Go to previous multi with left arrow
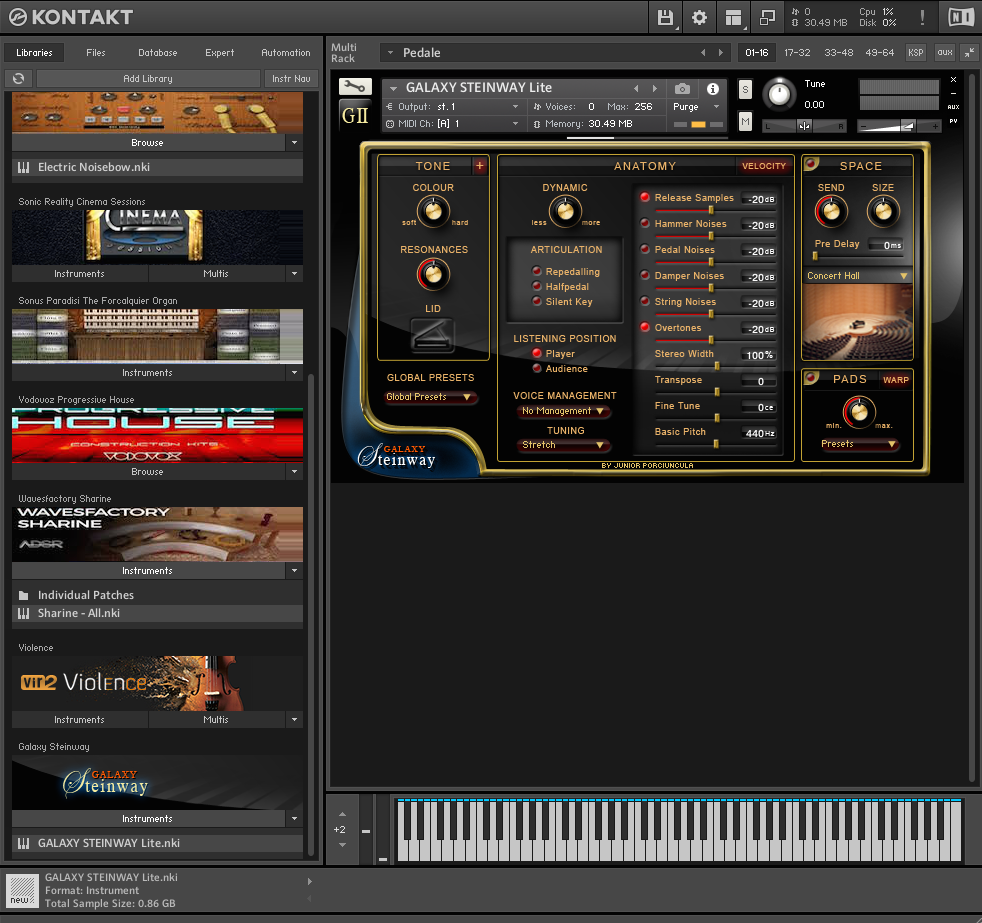The image size is (982, 923). pos(703,53)
